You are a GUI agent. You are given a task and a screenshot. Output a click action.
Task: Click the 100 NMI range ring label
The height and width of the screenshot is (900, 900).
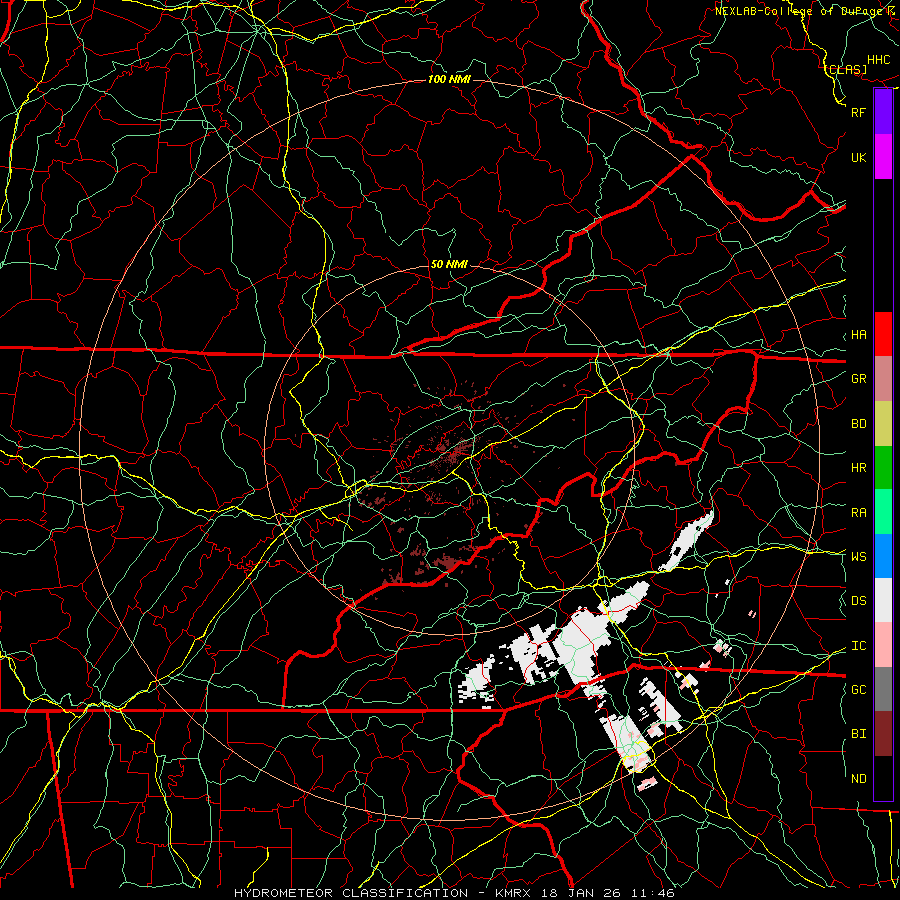point(449,79)
